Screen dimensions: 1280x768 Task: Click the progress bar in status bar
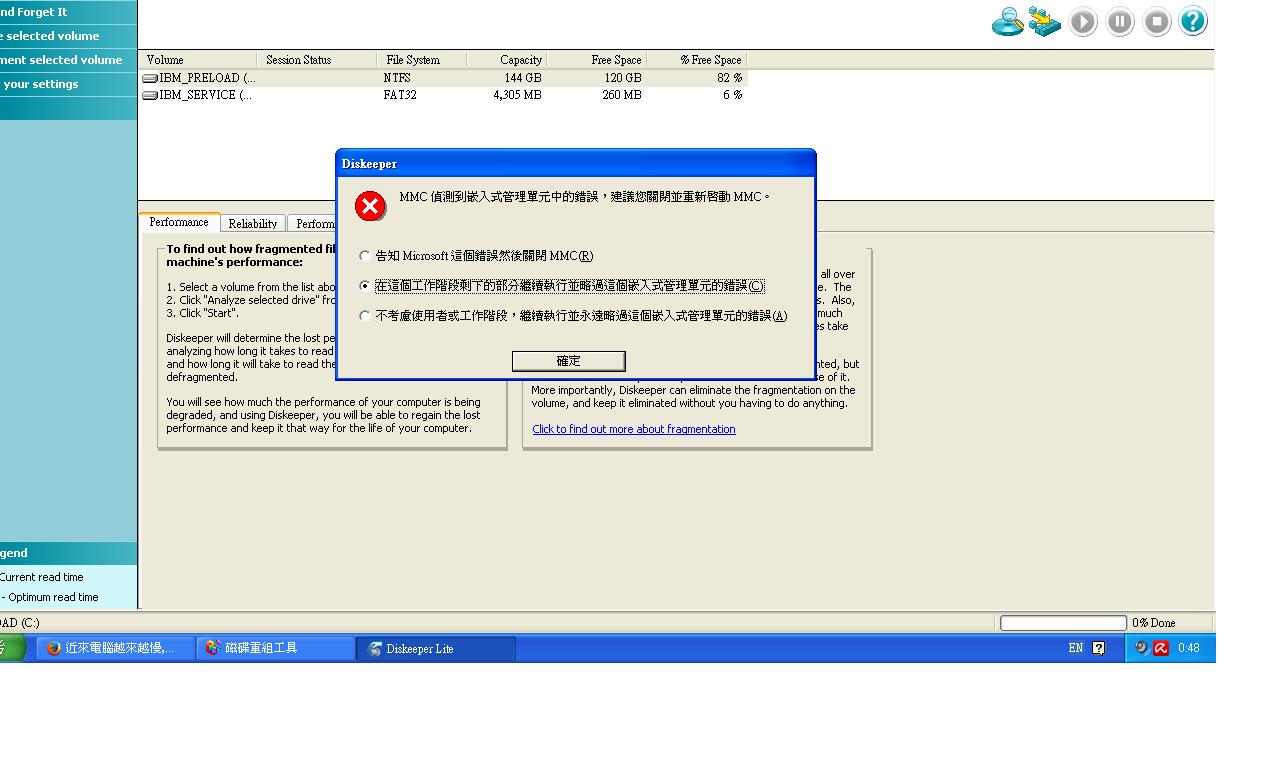coord(1063,623)
